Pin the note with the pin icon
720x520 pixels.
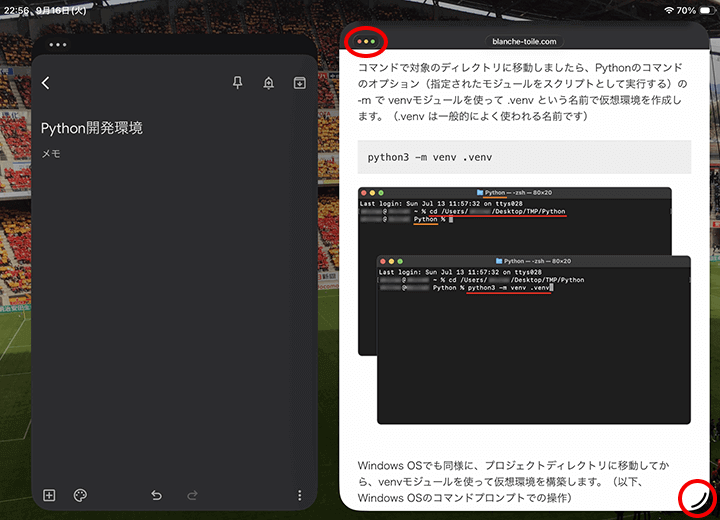(237, 83)
